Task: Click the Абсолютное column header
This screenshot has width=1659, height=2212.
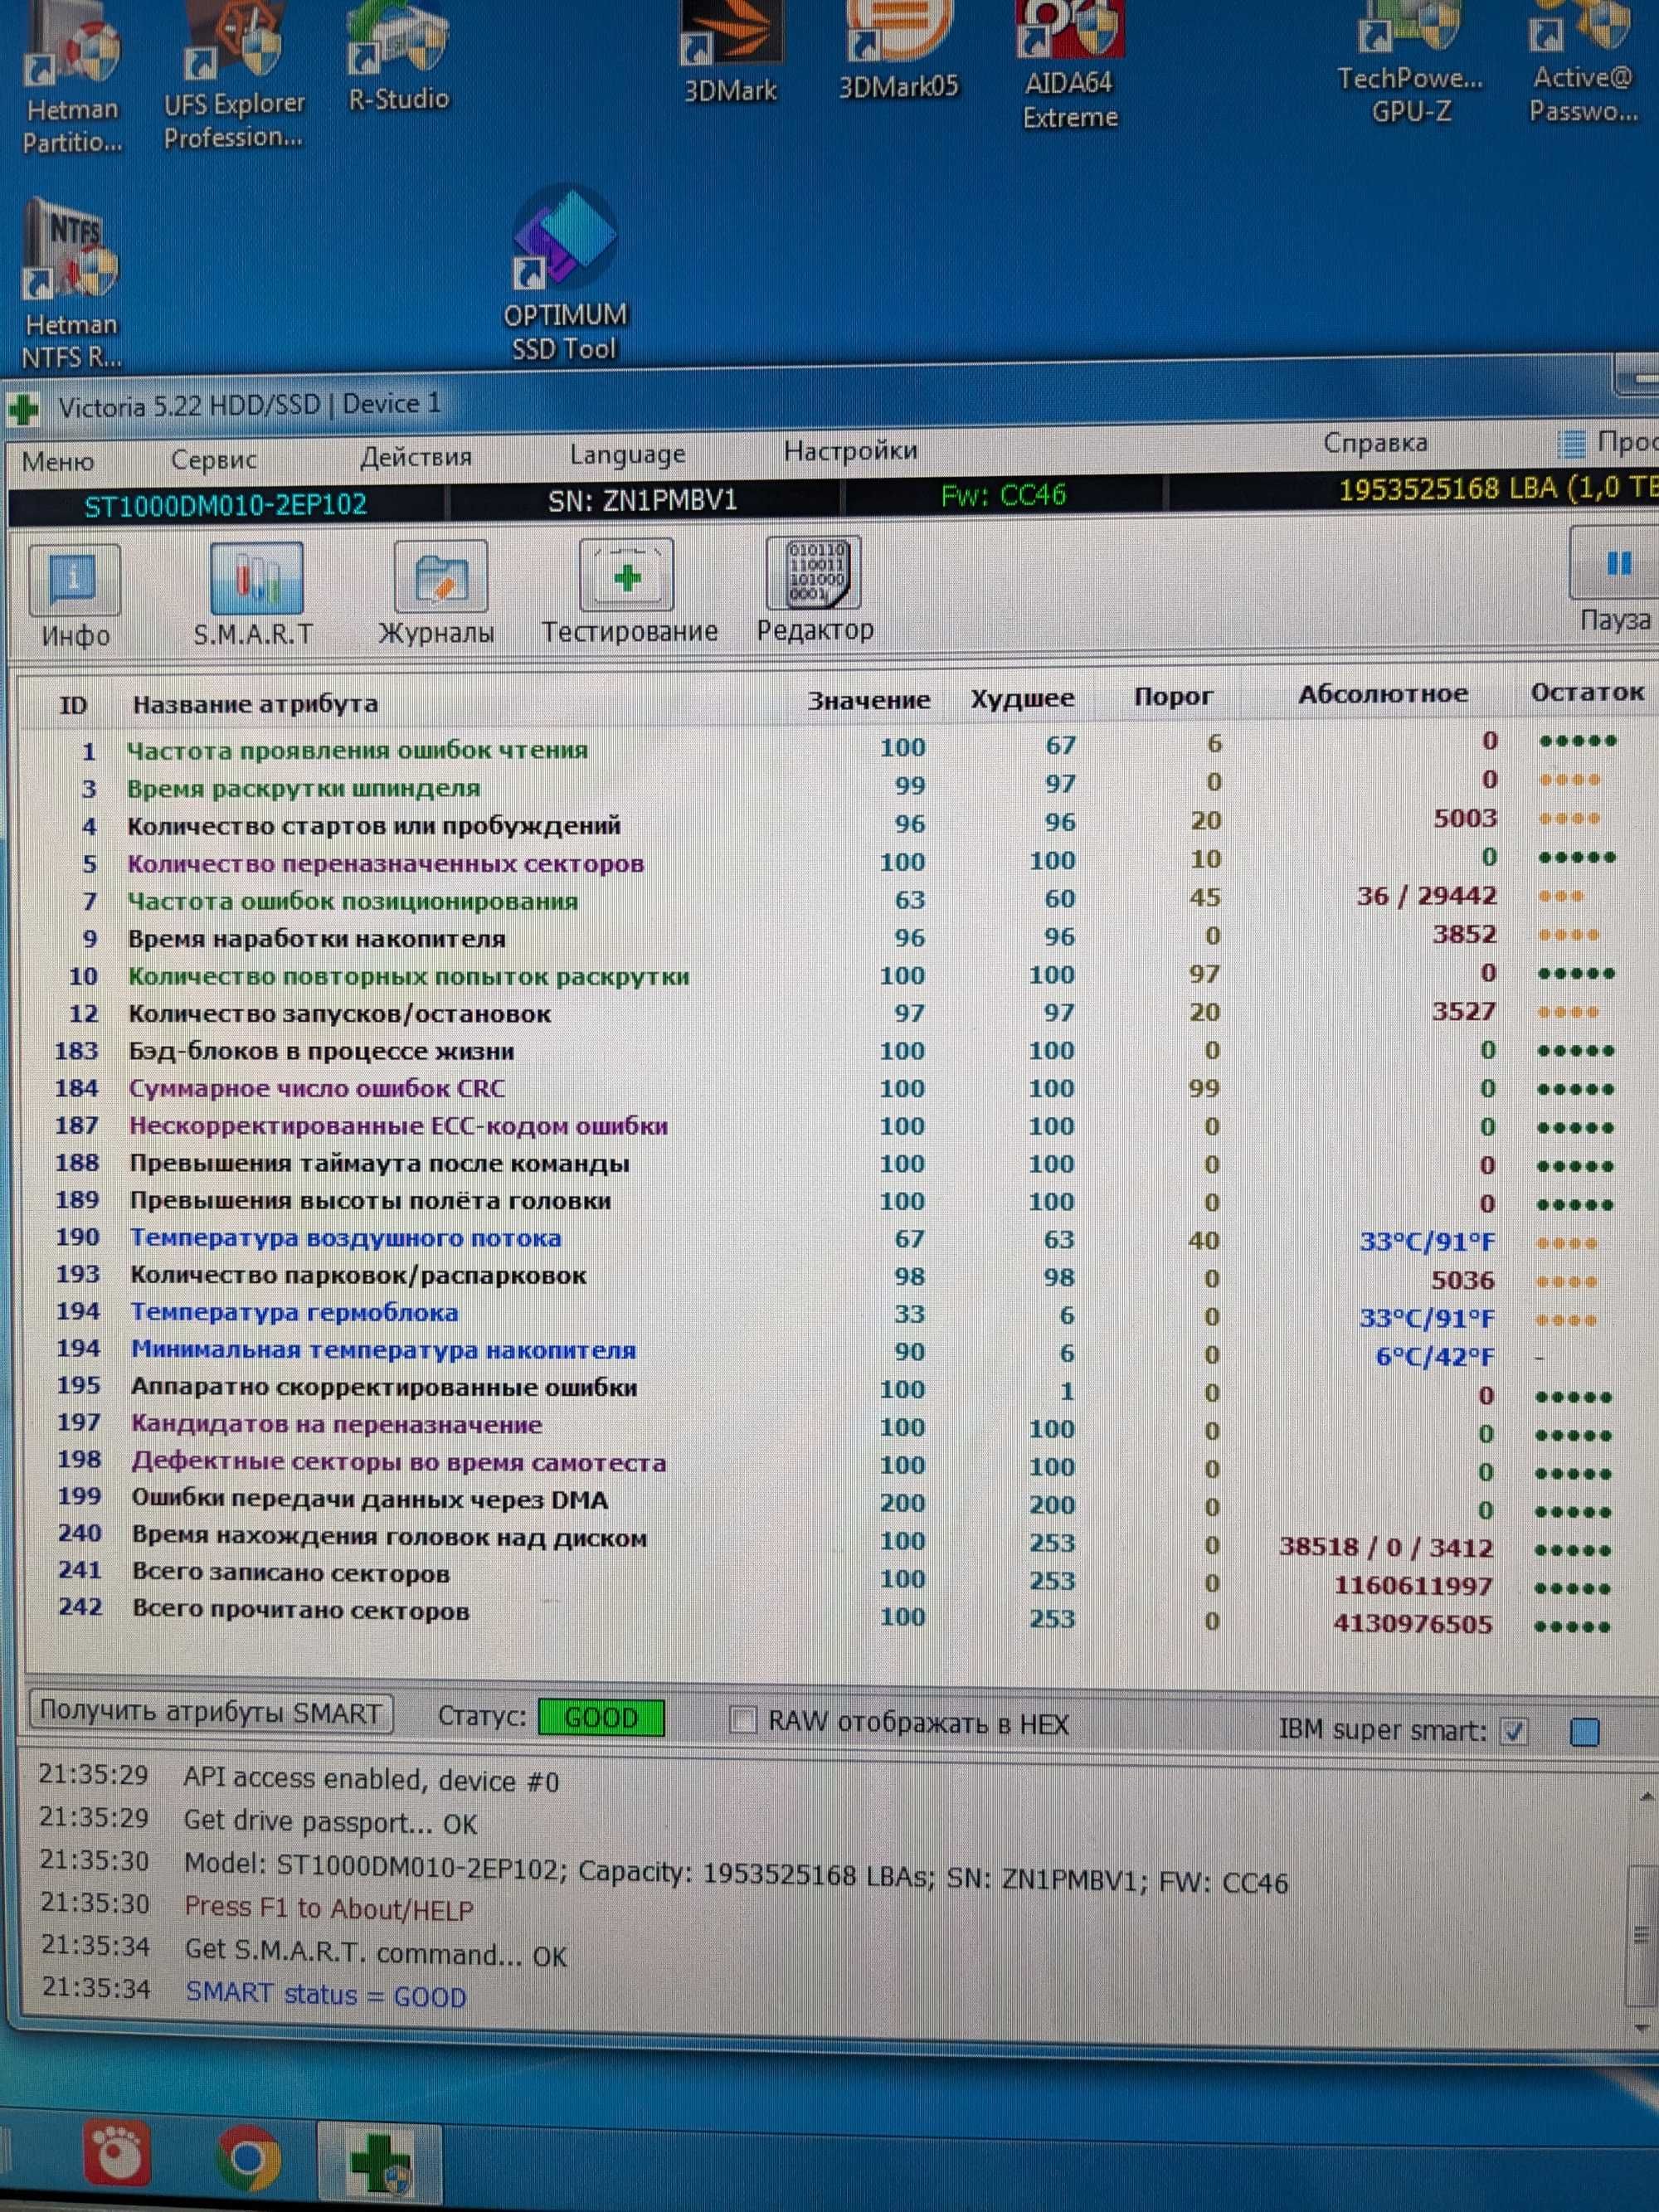Action: (x=1383, y=694)
